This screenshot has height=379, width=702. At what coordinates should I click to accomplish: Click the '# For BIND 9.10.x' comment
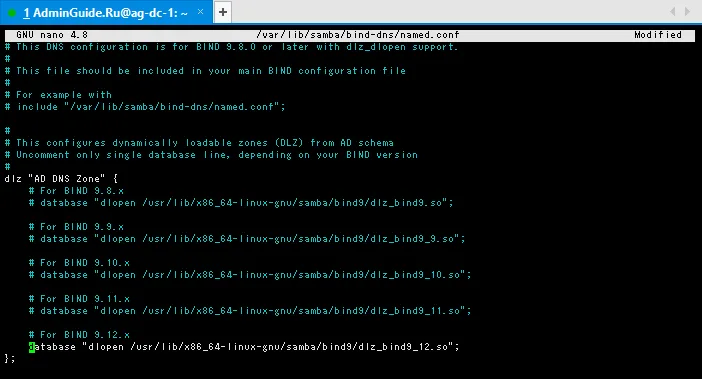tap(79, 263)
